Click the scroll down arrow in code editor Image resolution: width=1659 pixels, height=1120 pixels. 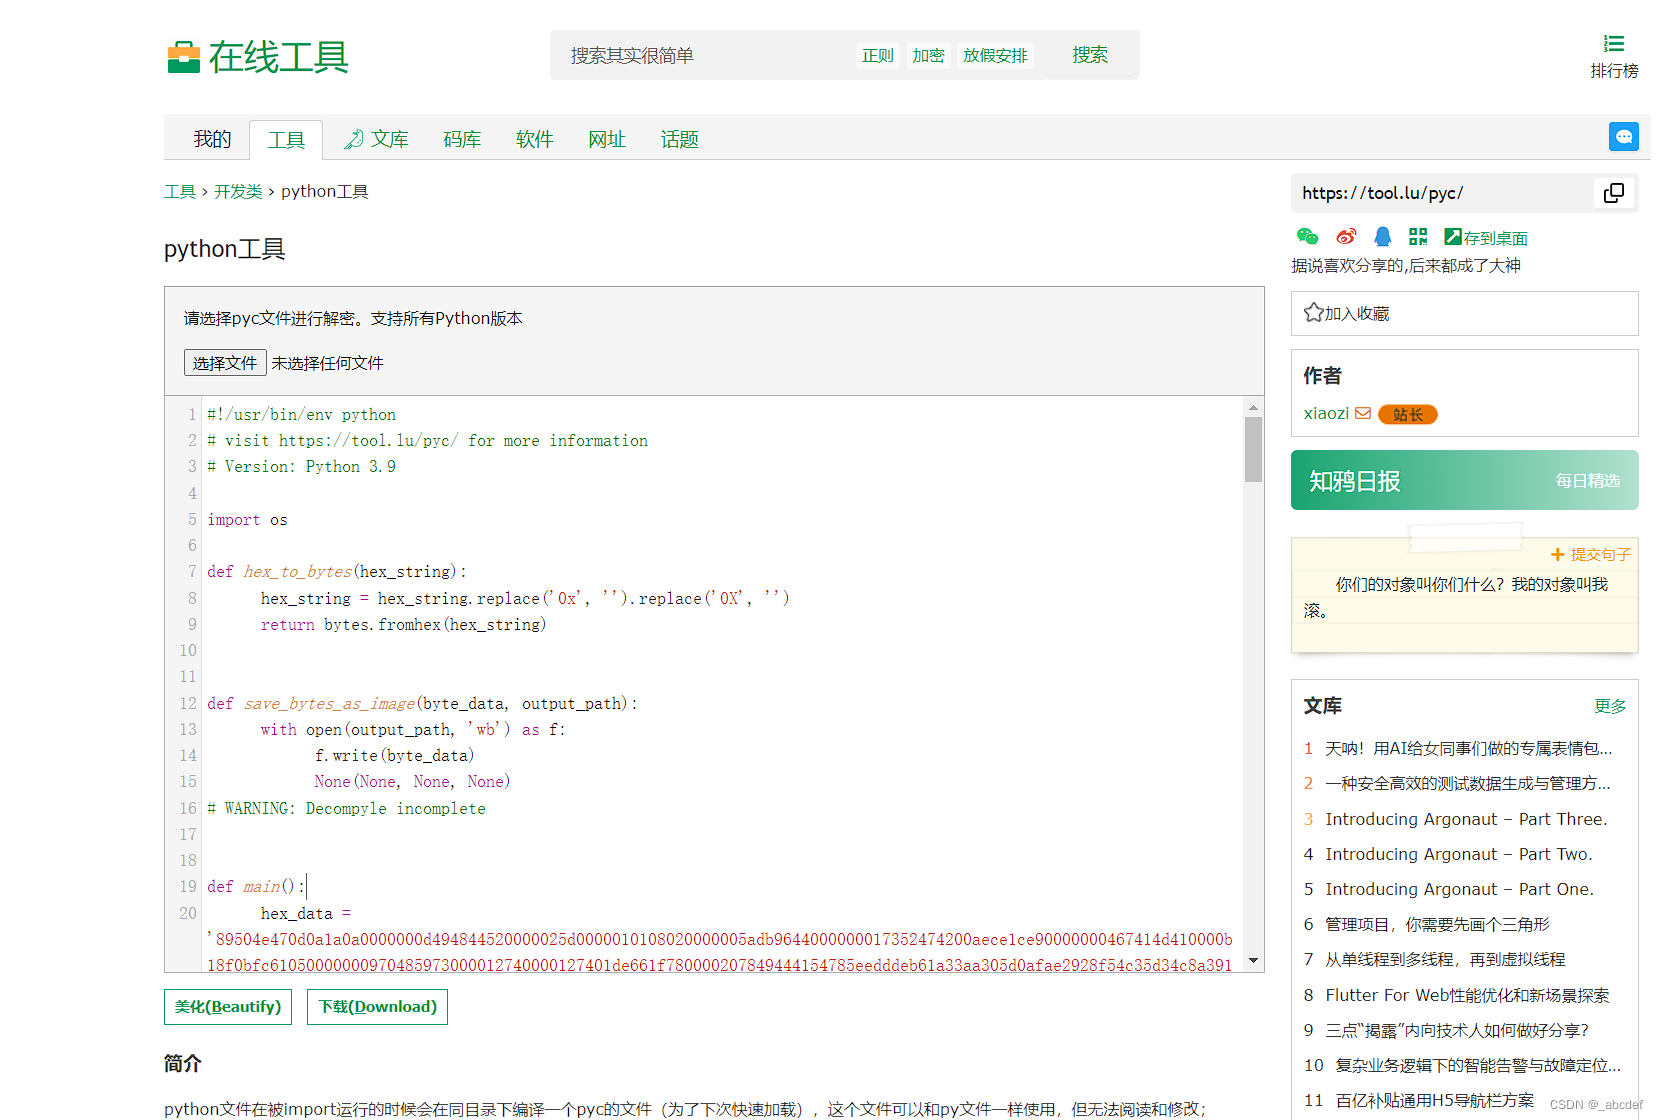click(x=1253, y=961)
